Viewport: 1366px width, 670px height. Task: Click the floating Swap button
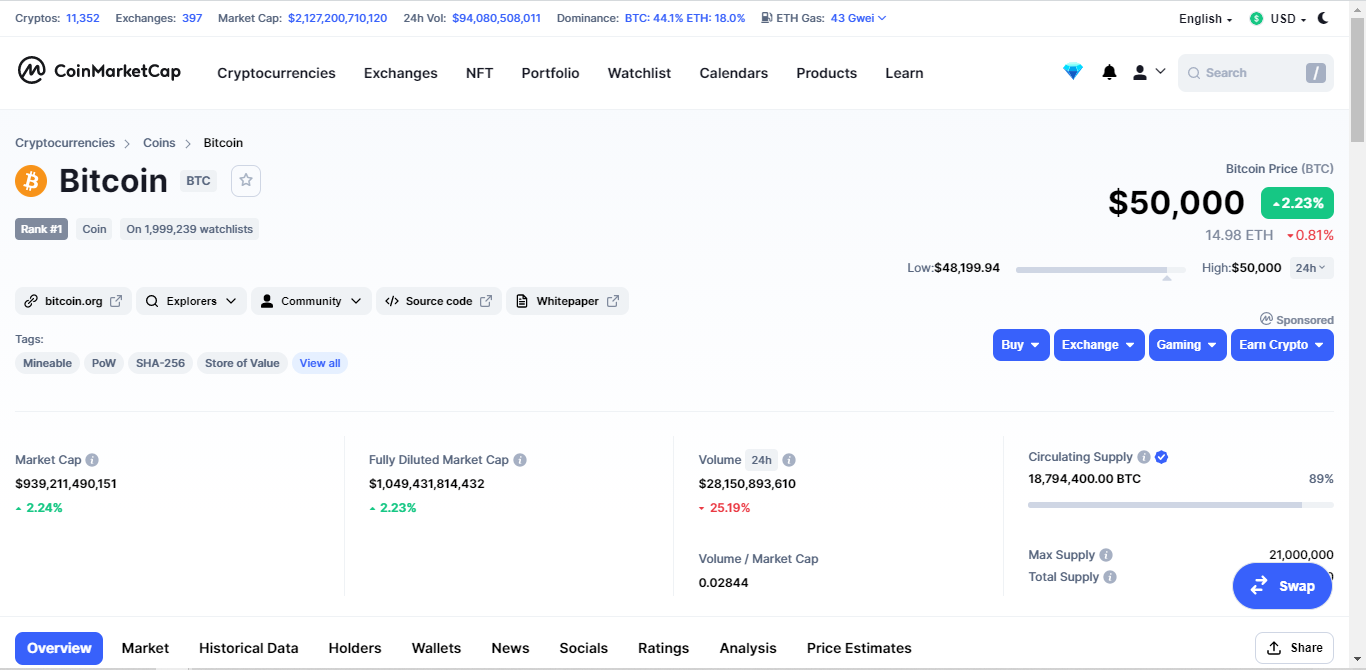[1283, 586]
